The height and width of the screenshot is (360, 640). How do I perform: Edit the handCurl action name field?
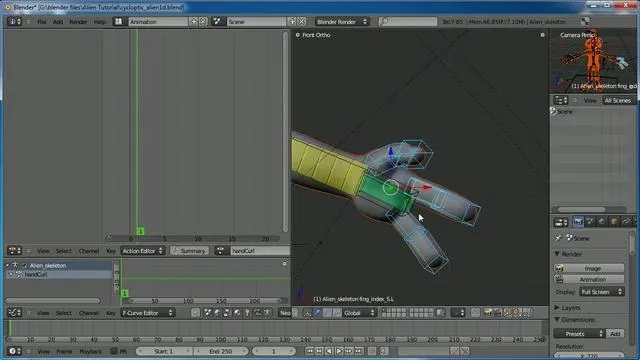pyautogui.click(x=260, y=251)
